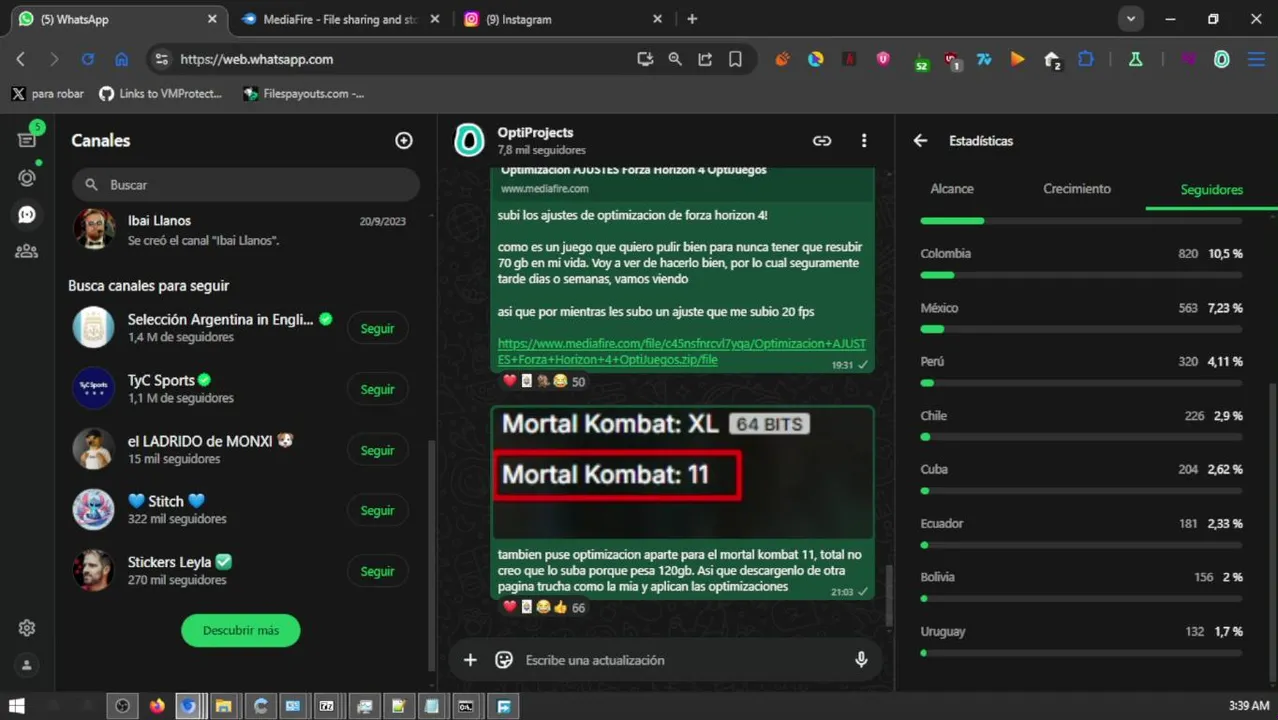The image size is (1278, 720).
Task: Open the Status updates sidebar icon
Action: 27,178
